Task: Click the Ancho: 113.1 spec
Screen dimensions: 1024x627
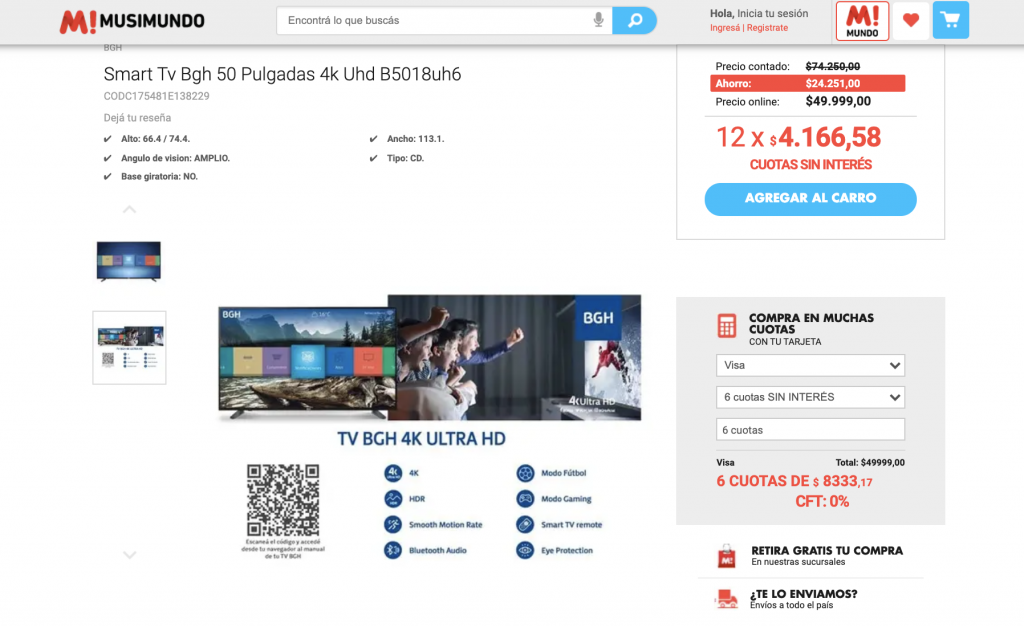Action: tap(415, 138)
